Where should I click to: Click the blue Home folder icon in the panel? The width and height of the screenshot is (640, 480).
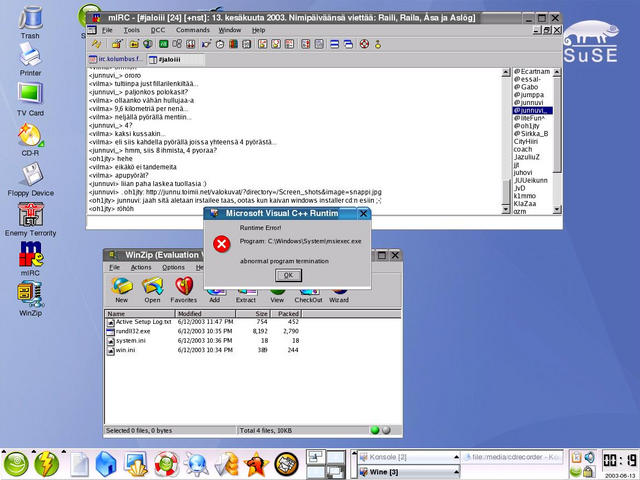(x=106, y=464)
